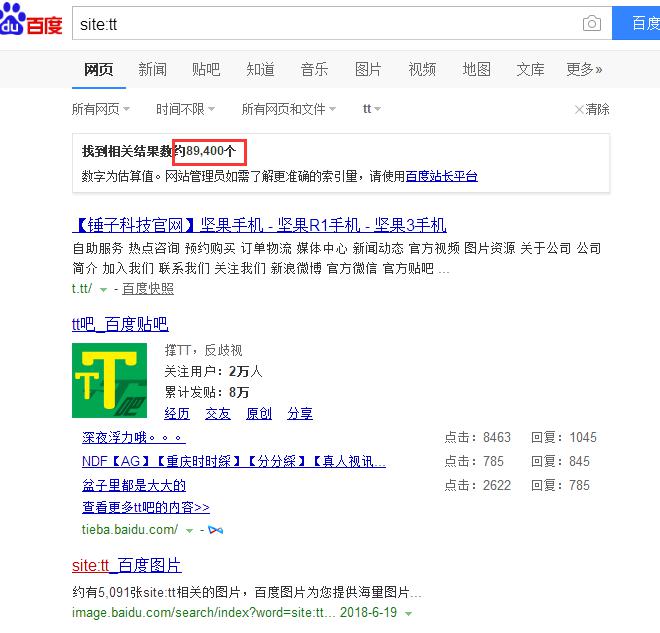Screen dimensions: 660x633
Task: Expand arrow next to t.tt/ URL
Action: [x=103, y=290]
